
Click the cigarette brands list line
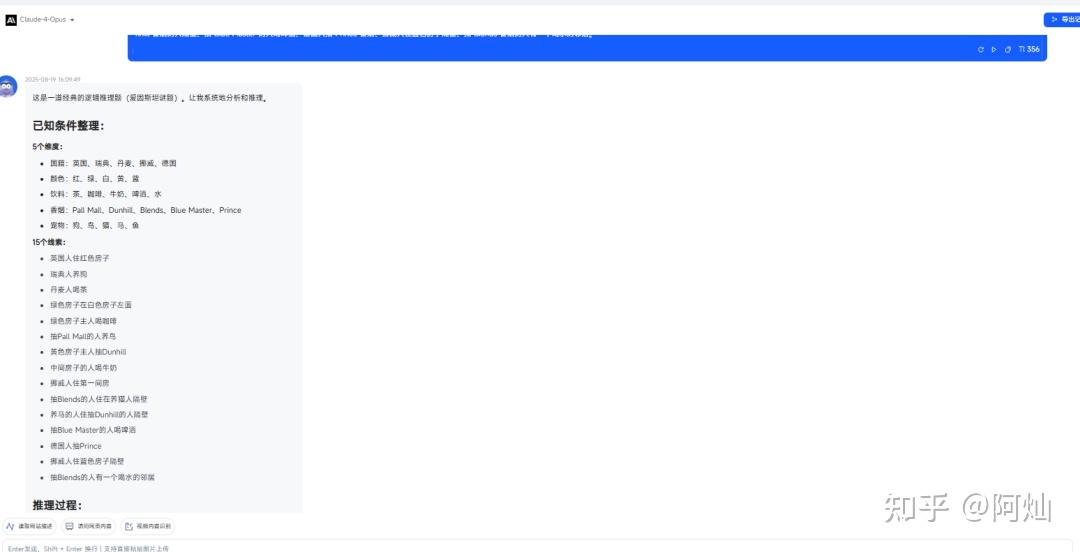(145, 210)
